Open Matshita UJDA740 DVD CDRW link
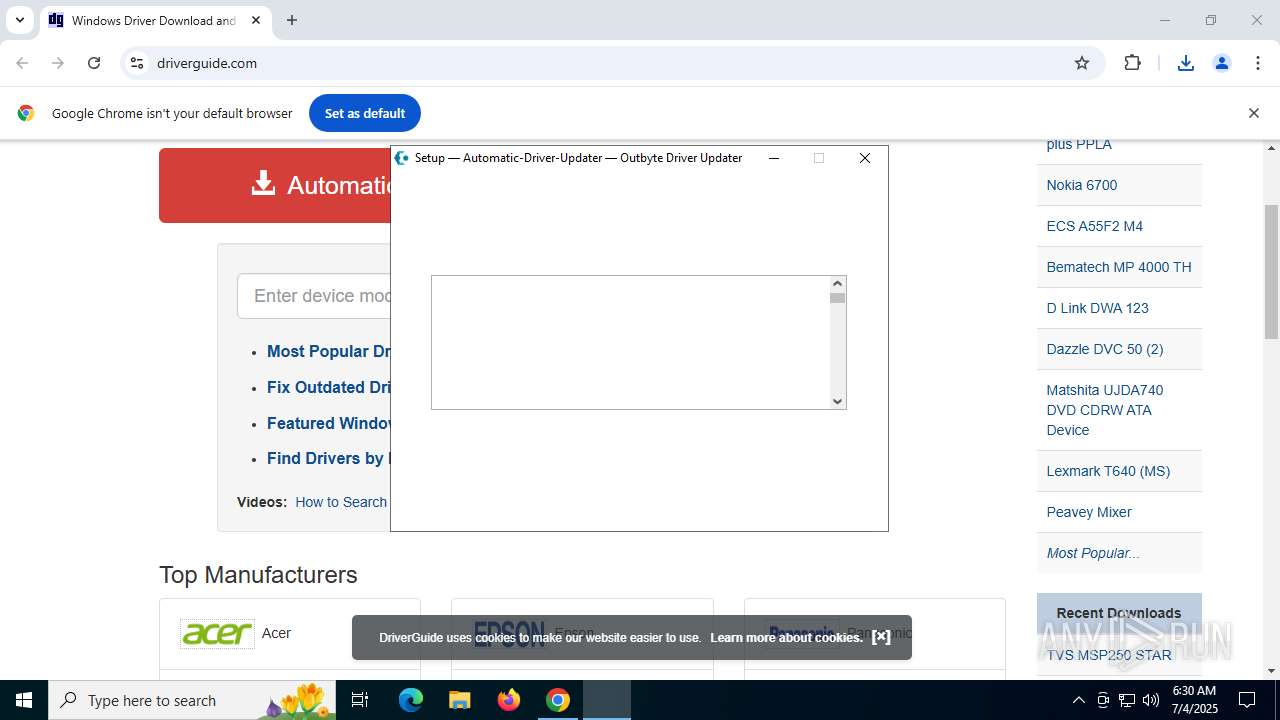Image resolution: width=1280 pixels, height=720 pixels. tap(1105, 410)
